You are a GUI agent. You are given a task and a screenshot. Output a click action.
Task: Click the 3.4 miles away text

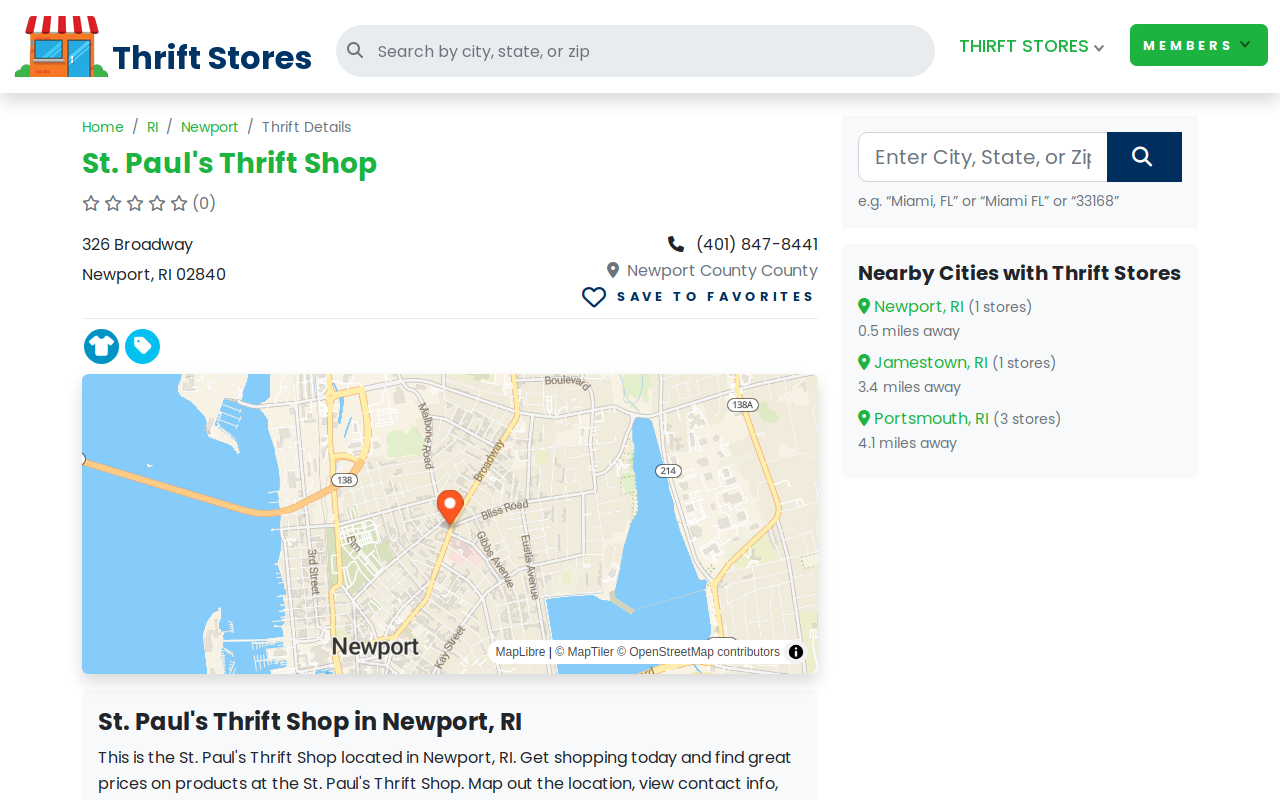point(909,387)
